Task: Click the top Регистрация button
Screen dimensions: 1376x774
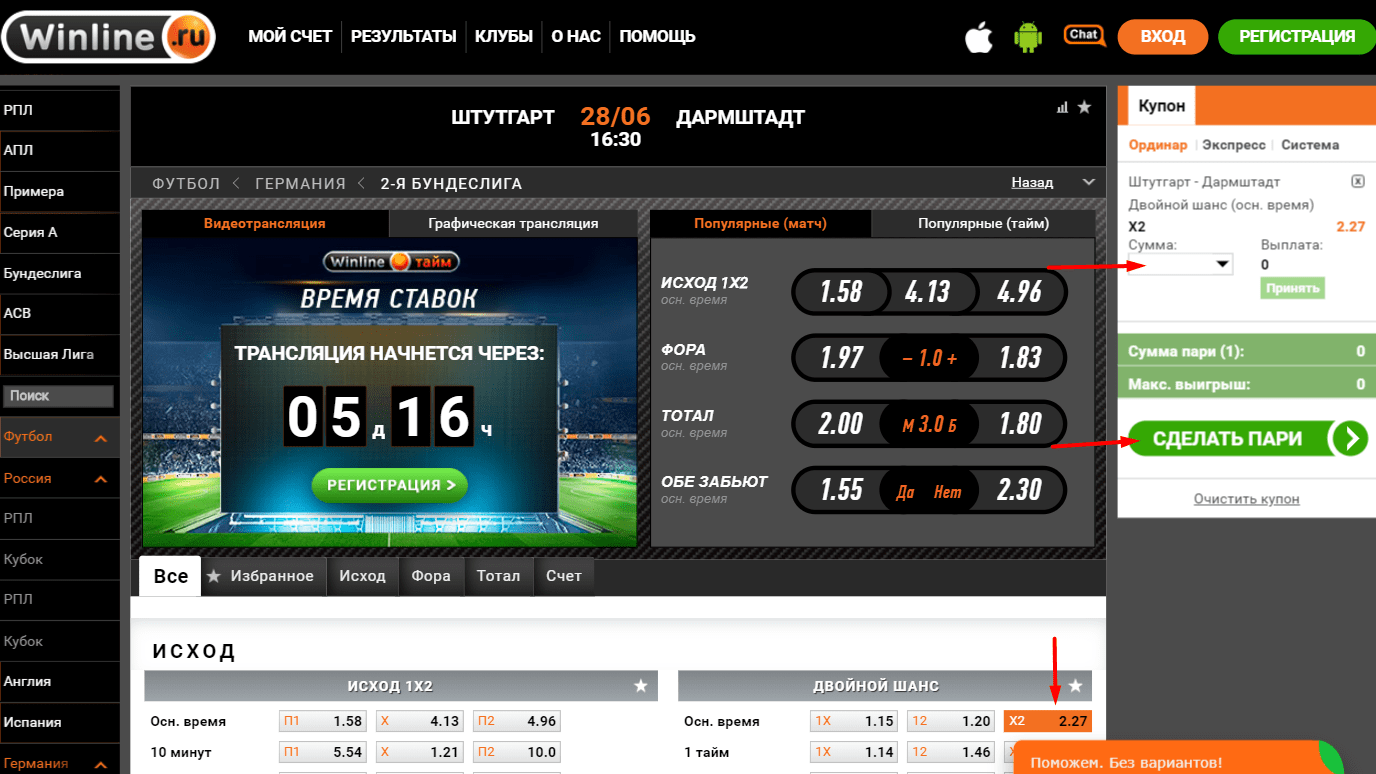Action: tap(1297, 37)
